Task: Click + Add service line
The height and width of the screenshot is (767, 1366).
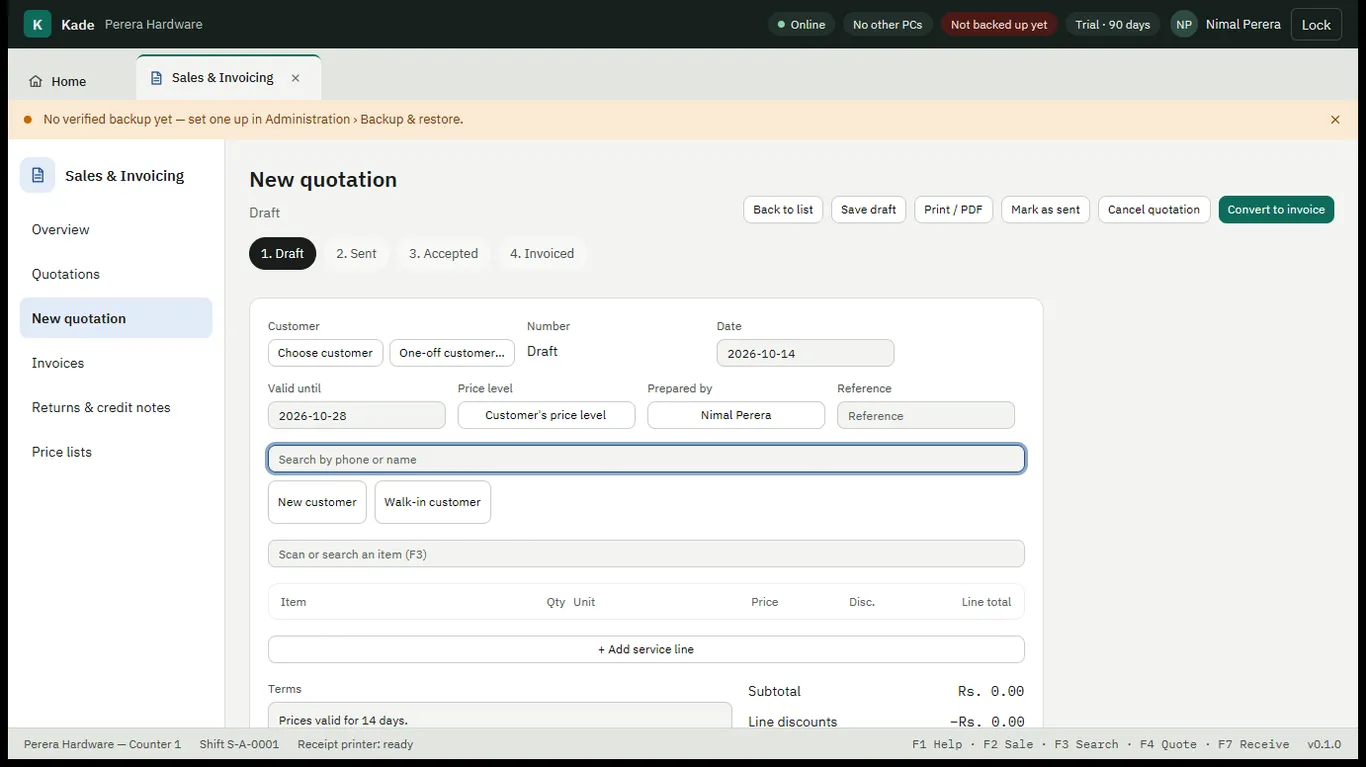Action: pos(646,649)
